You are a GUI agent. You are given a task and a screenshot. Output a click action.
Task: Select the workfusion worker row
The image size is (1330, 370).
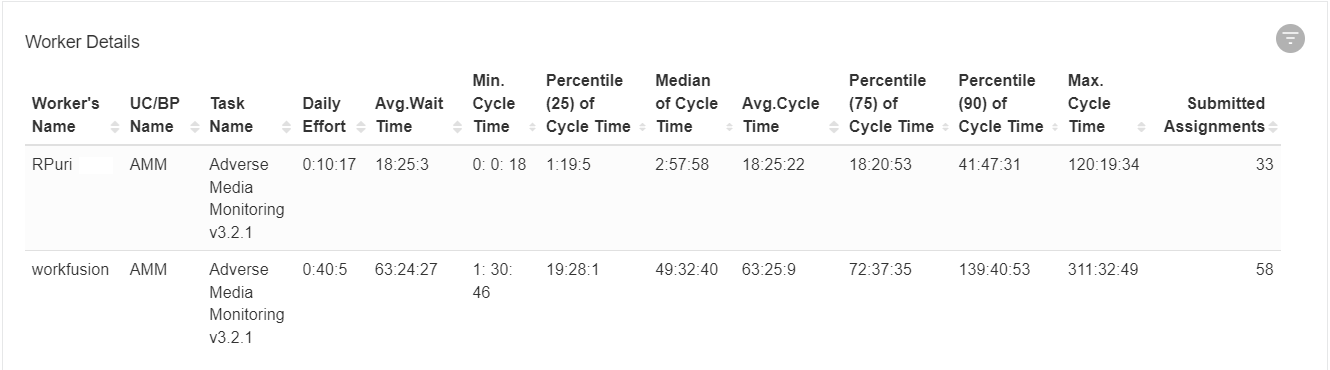(652, 303)
